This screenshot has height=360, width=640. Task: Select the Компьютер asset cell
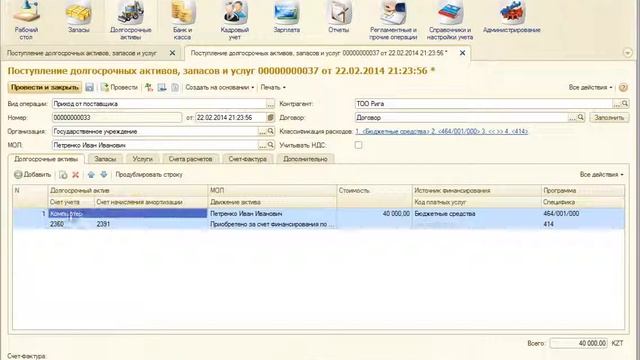(128, 213)
